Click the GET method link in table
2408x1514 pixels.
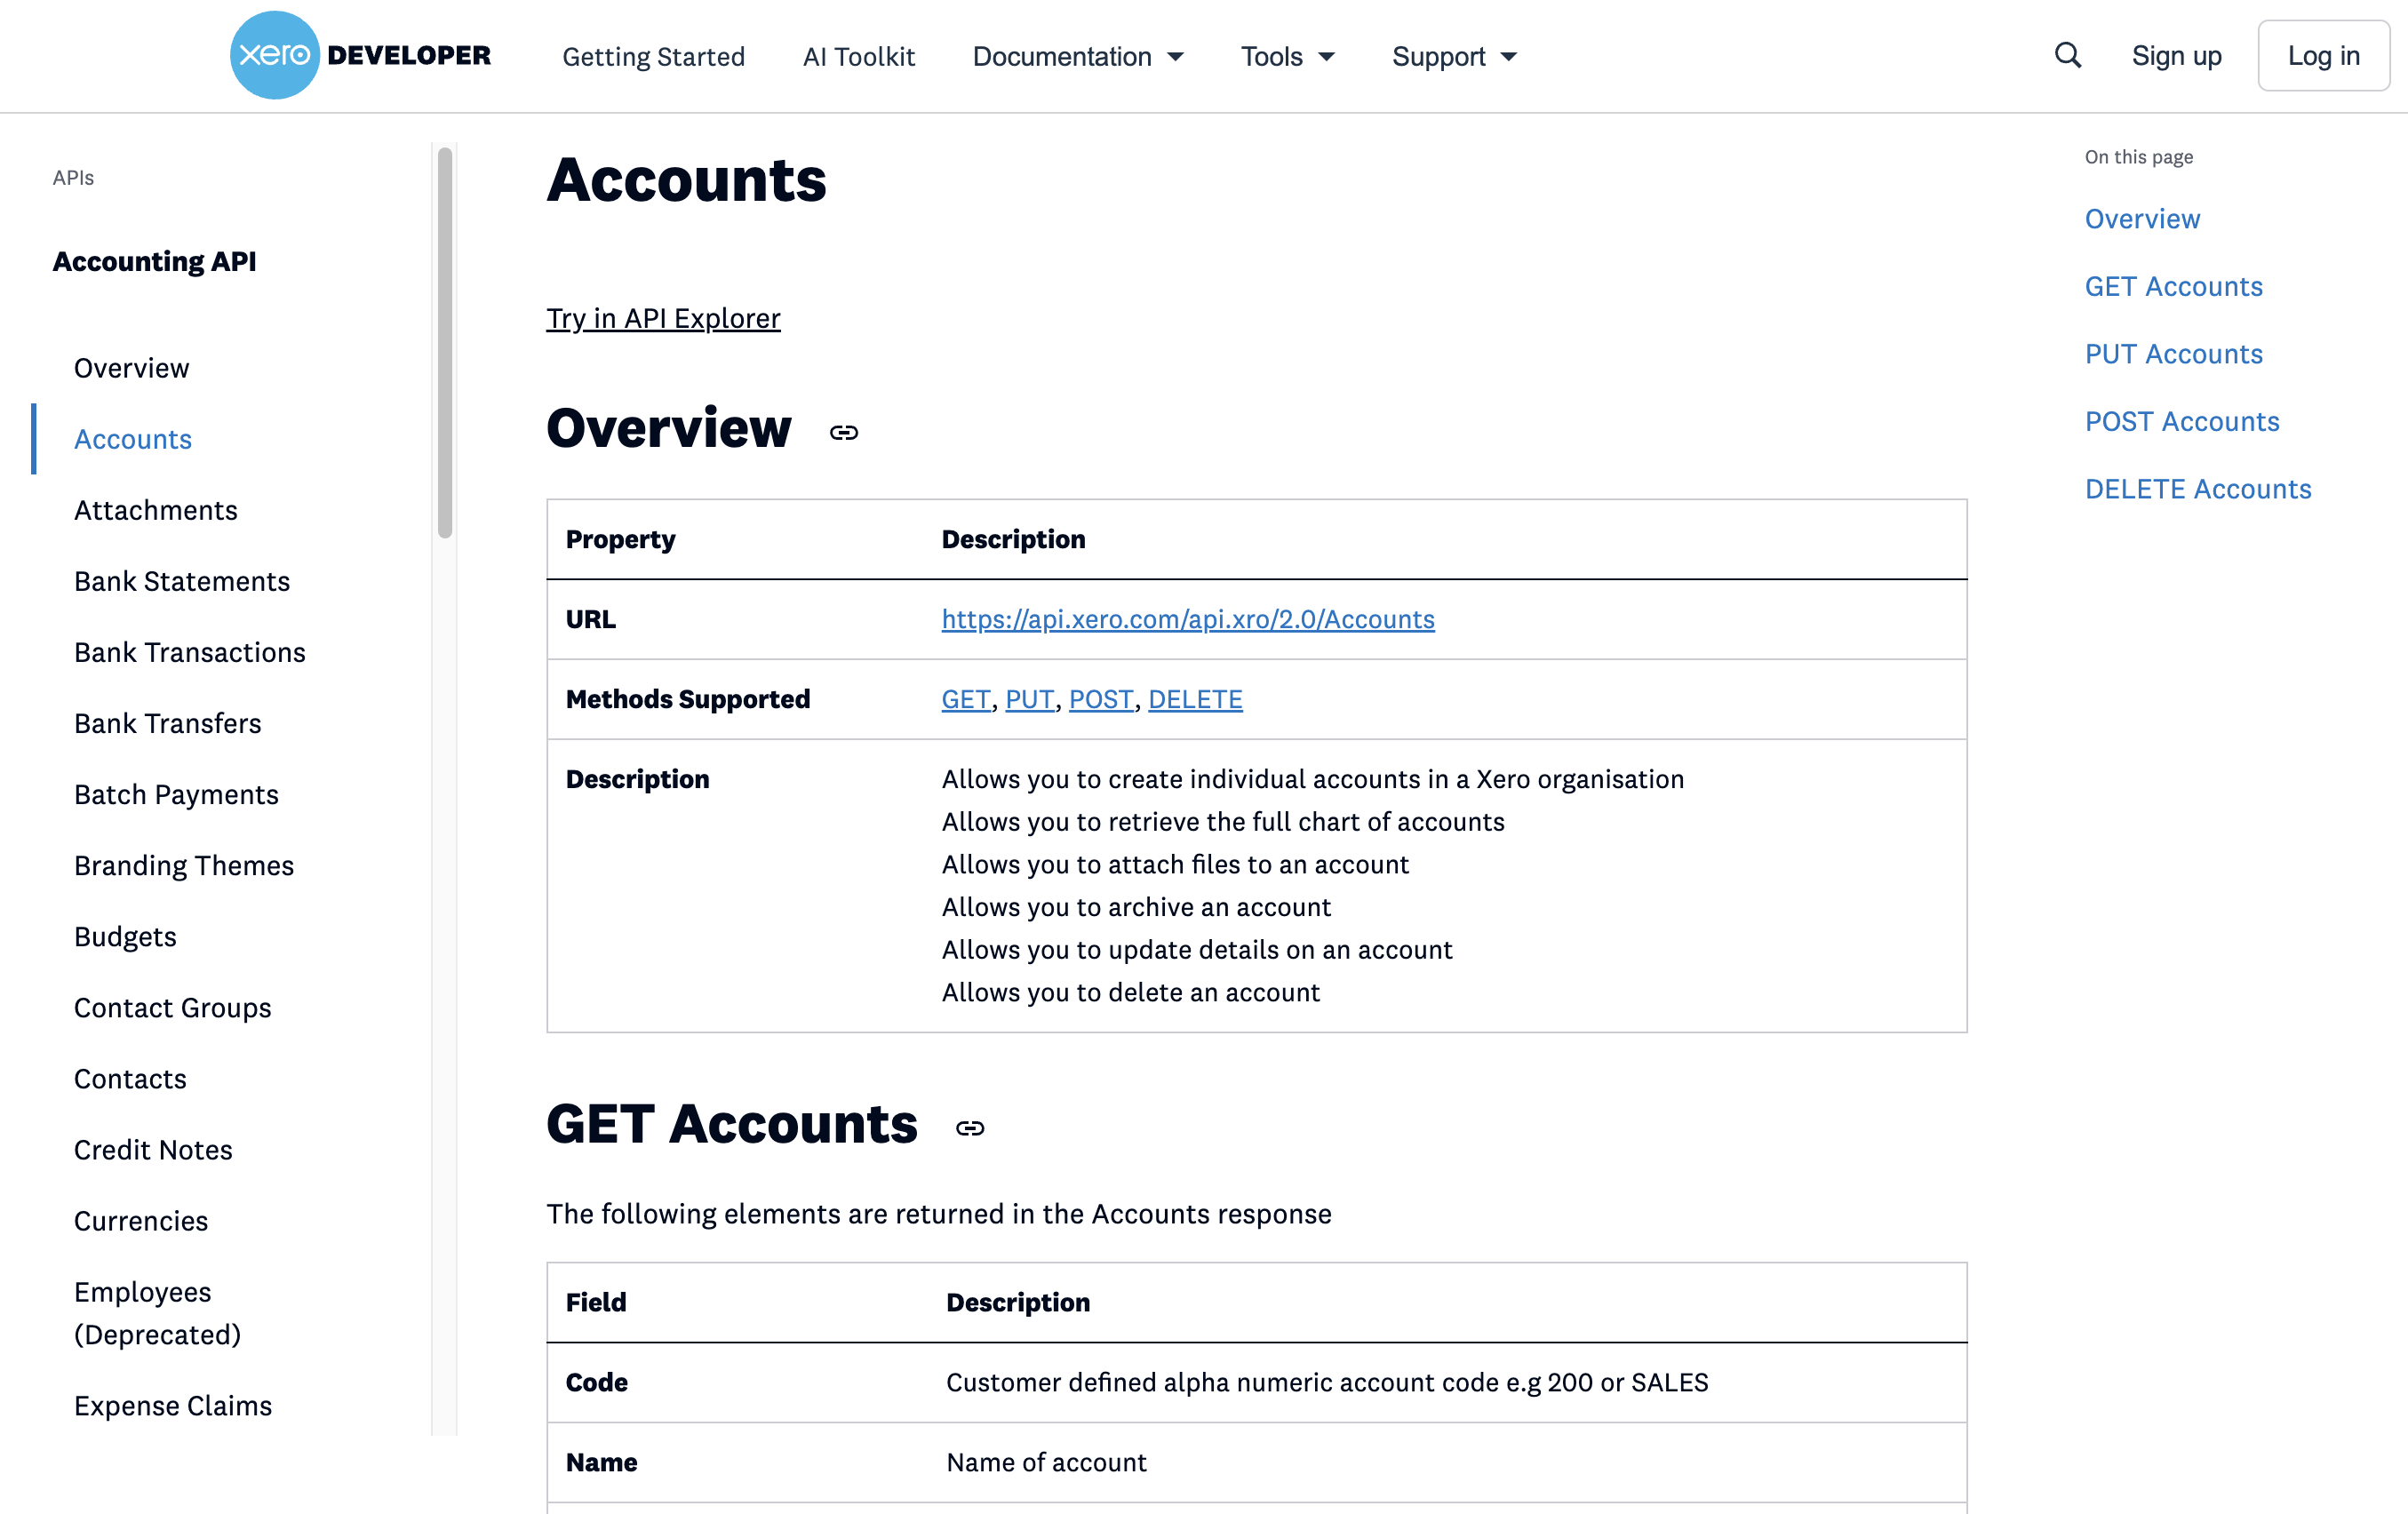tap(966, 699)
